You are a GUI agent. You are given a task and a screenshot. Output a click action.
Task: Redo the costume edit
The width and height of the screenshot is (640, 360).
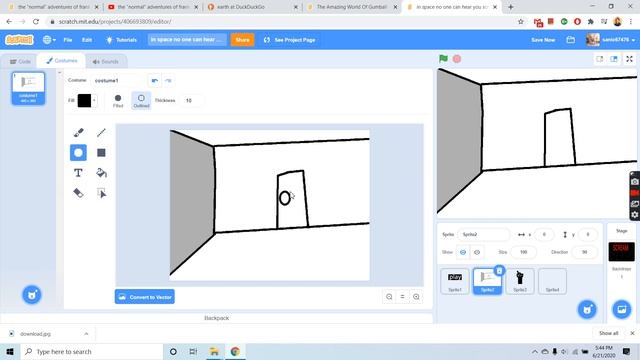coord(168,80)
